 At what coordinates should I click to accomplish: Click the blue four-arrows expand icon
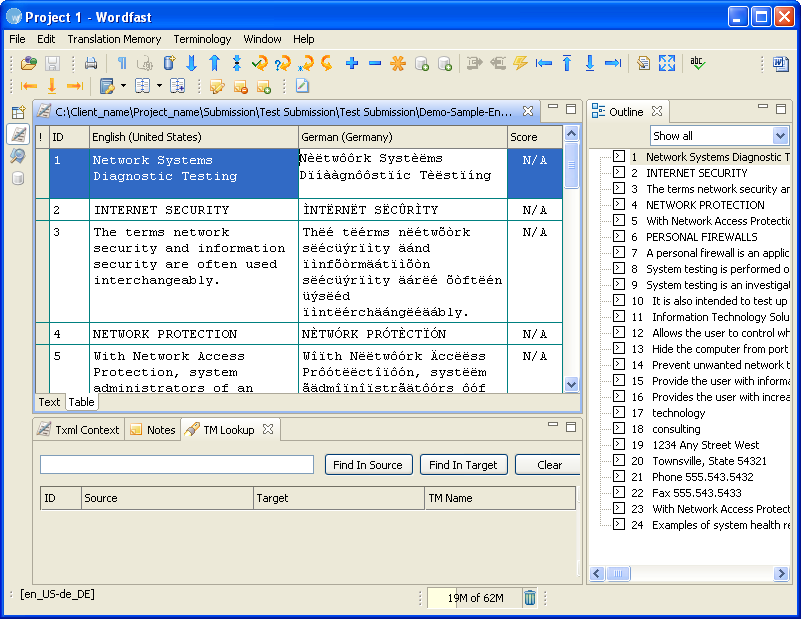[667, 63]
